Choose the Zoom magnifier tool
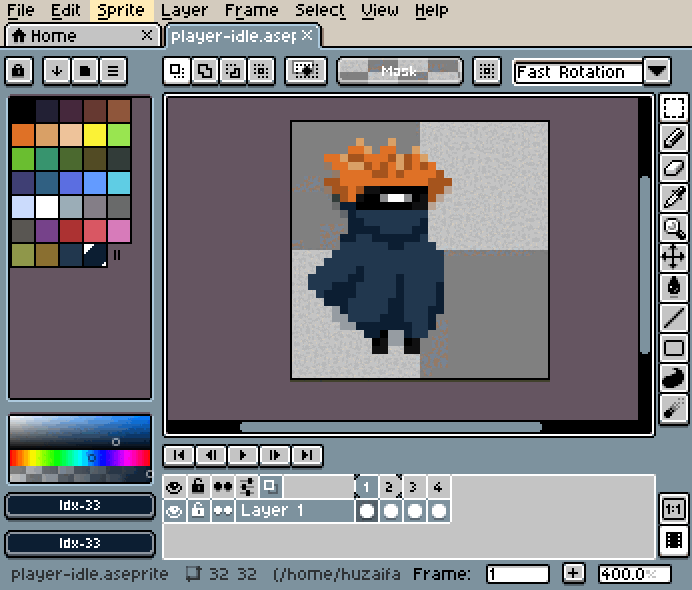This screenshot has width=692, height=590. coord(674,228)
